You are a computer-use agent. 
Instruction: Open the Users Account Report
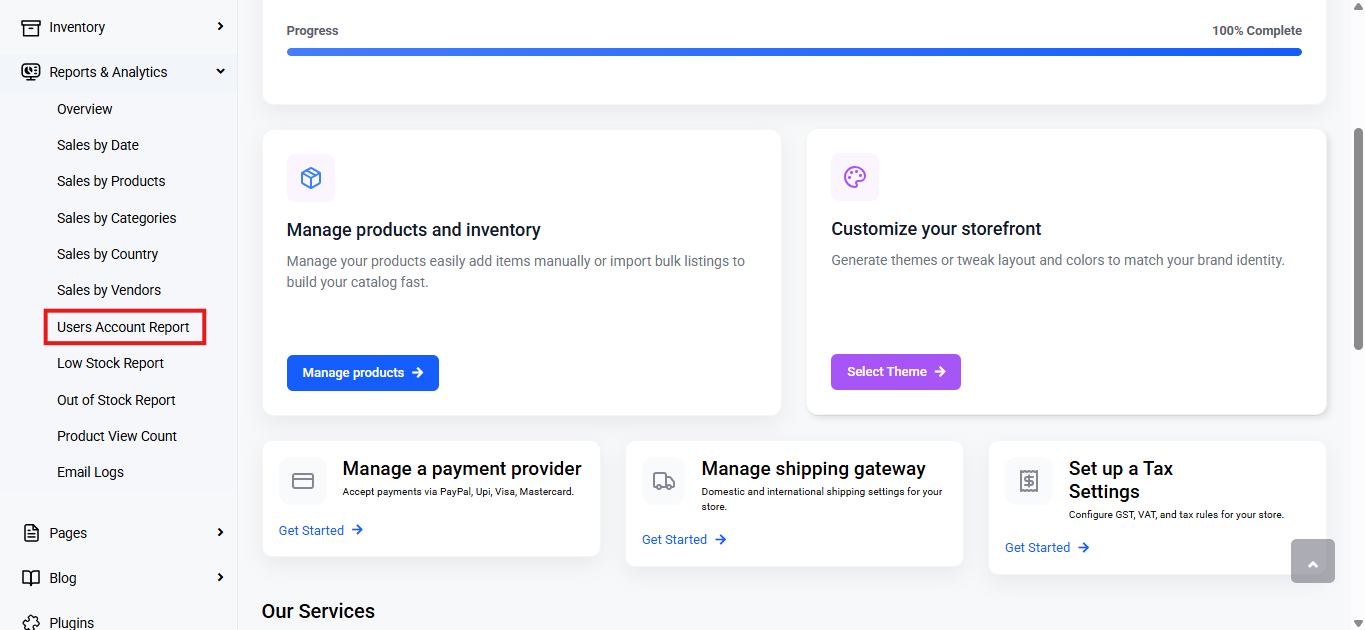123,327
